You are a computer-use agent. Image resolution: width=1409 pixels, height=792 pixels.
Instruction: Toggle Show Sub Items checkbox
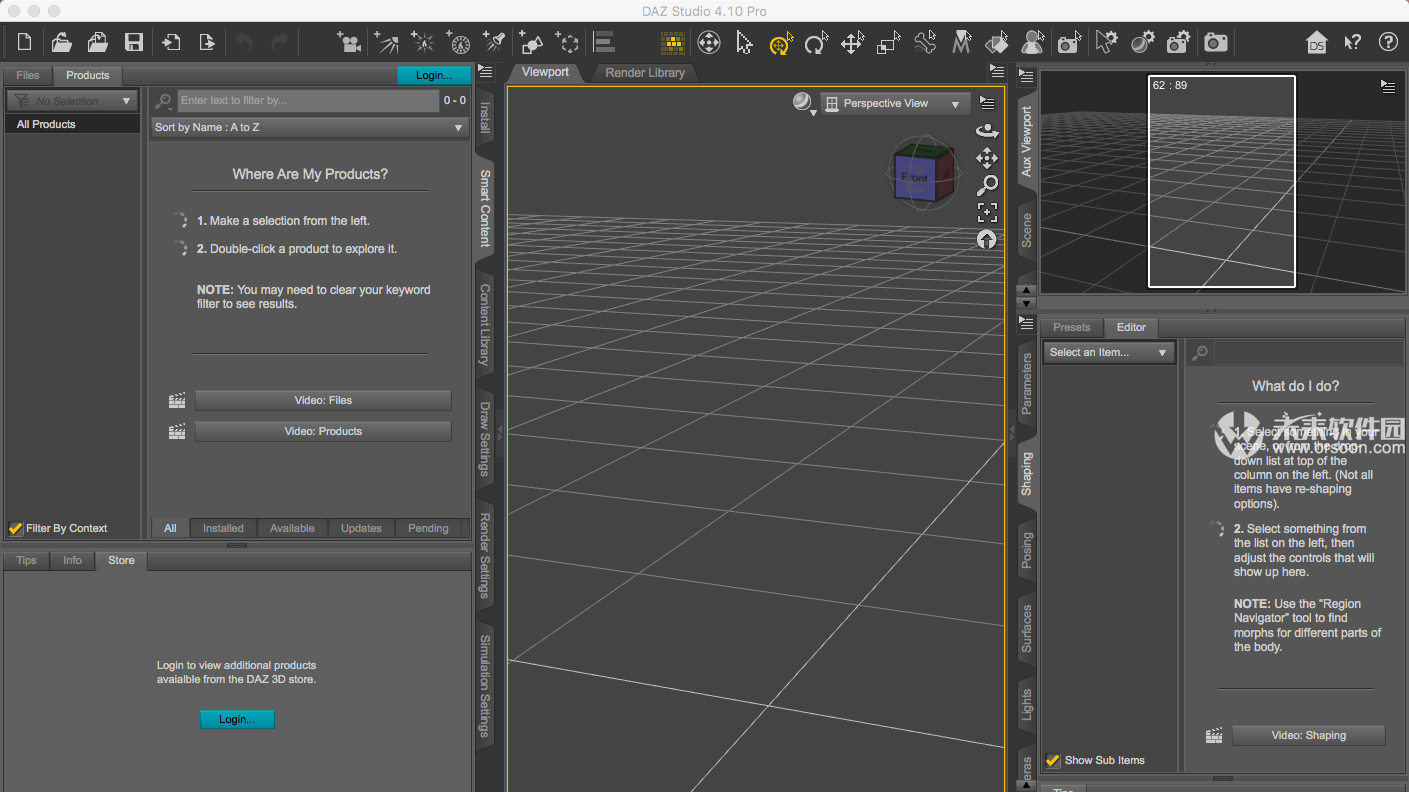point(1053,760)
